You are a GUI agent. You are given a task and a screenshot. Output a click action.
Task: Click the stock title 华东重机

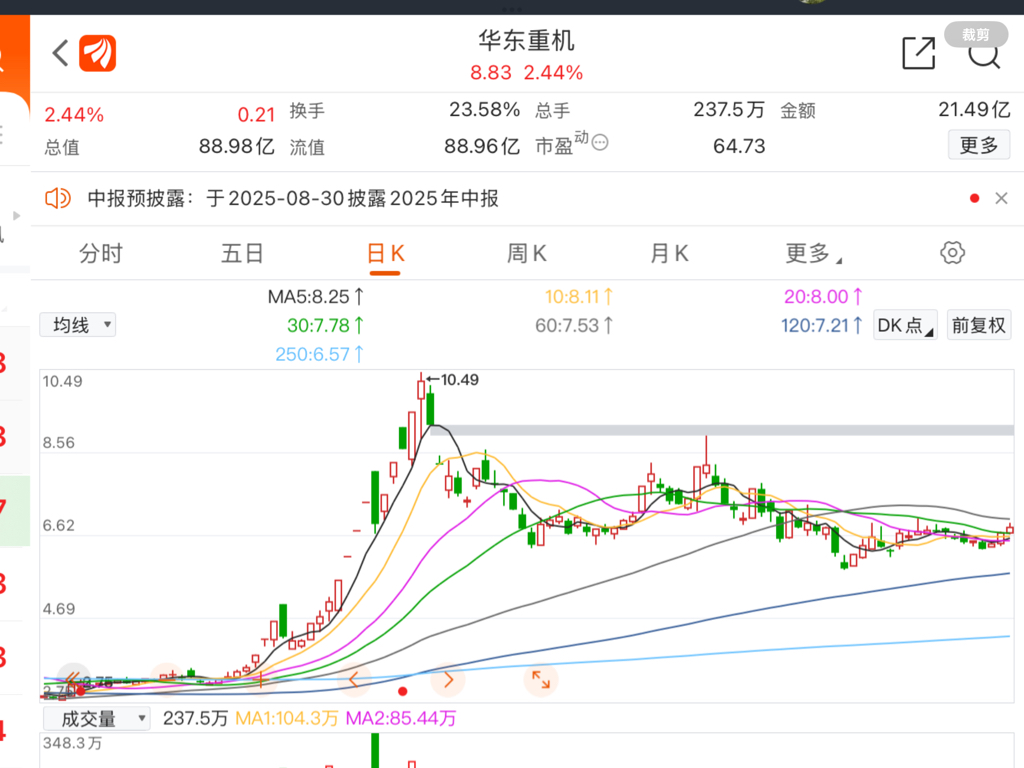point(526,40)
